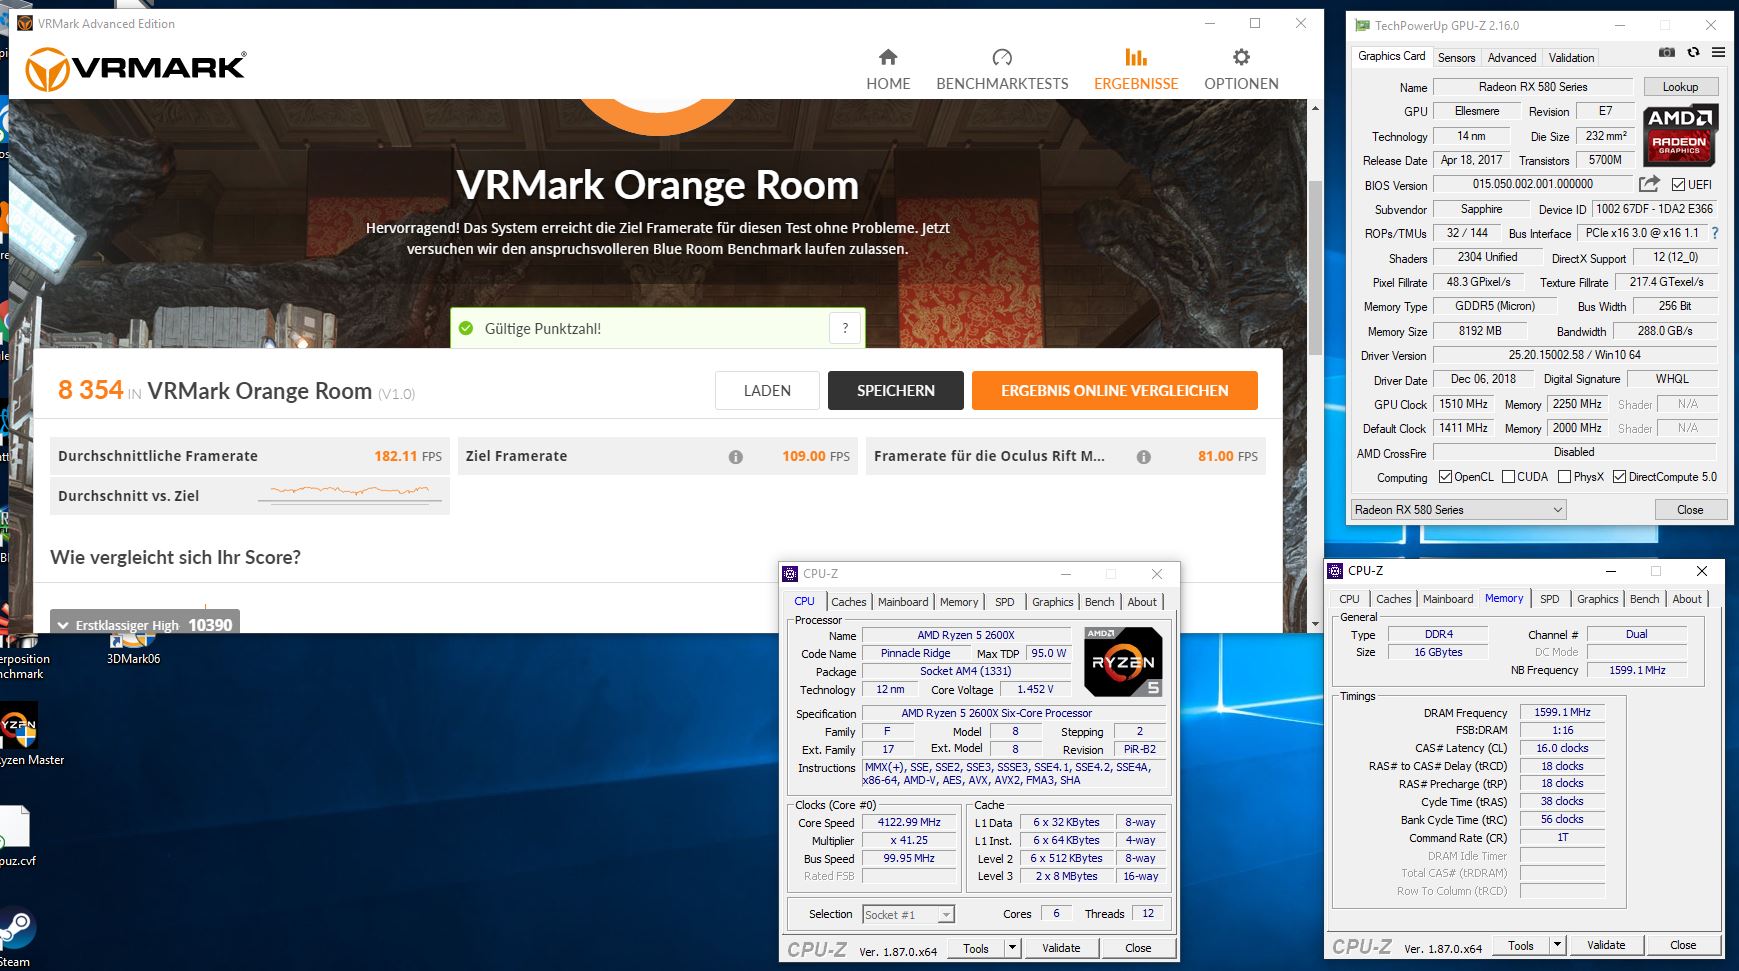The width and height of the screenshot is (1739, 971).
Task: Click the Lookup button in GPU-Z
Action: pyautogui.click(x=1680, y=87)
